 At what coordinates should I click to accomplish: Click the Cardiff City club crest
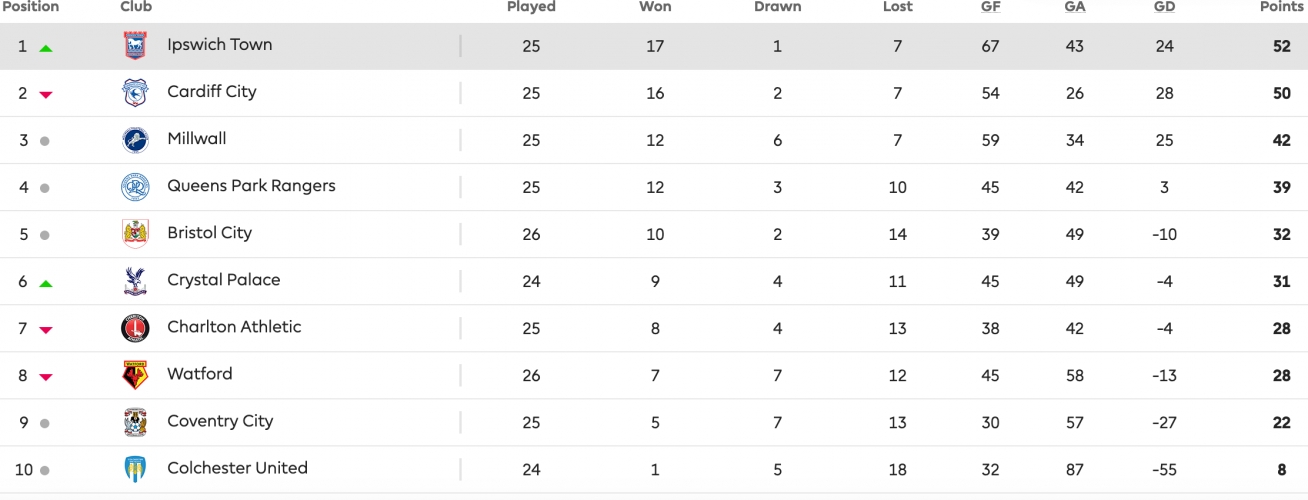click(x=135, y=93)
